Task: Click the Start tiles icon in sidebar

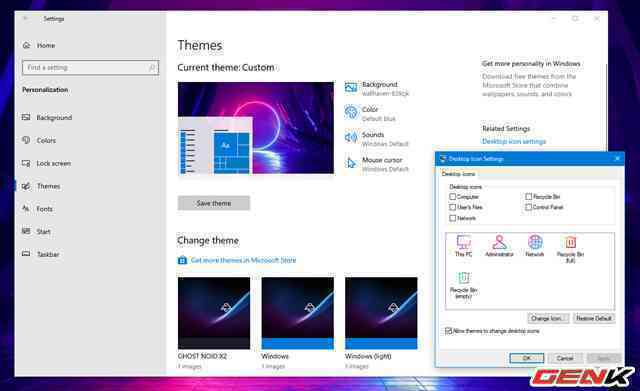Action: (26, 231)
